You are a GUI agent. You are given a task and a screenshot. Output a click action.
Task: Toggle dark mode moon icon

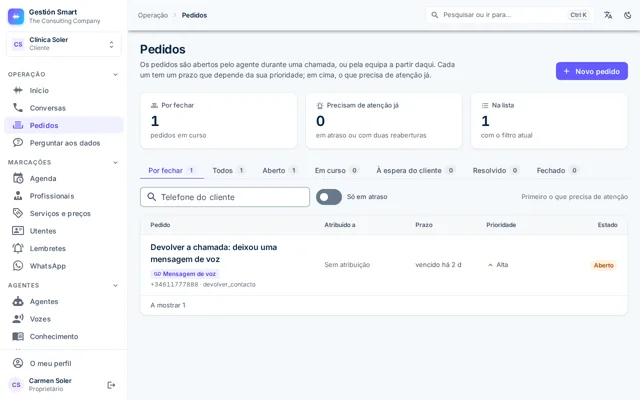628,15
